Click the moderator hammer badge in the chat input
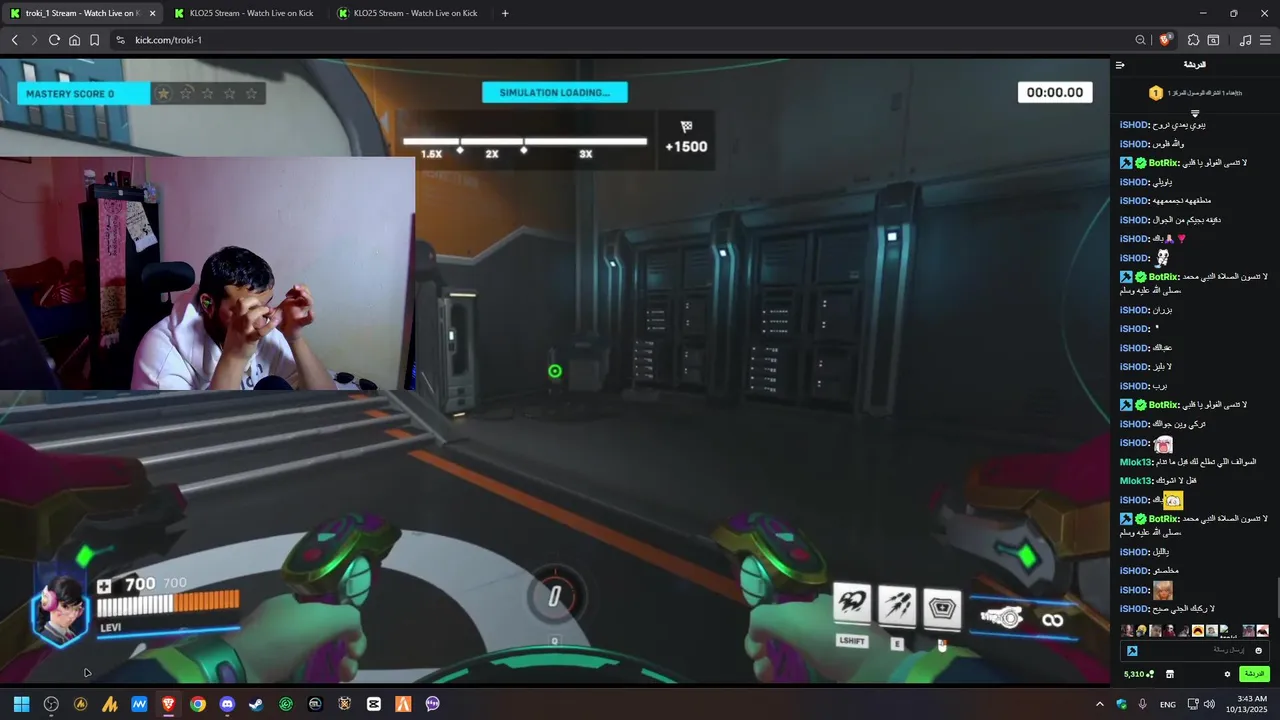The image size is (1280, 720). (x=1132, y=650)
